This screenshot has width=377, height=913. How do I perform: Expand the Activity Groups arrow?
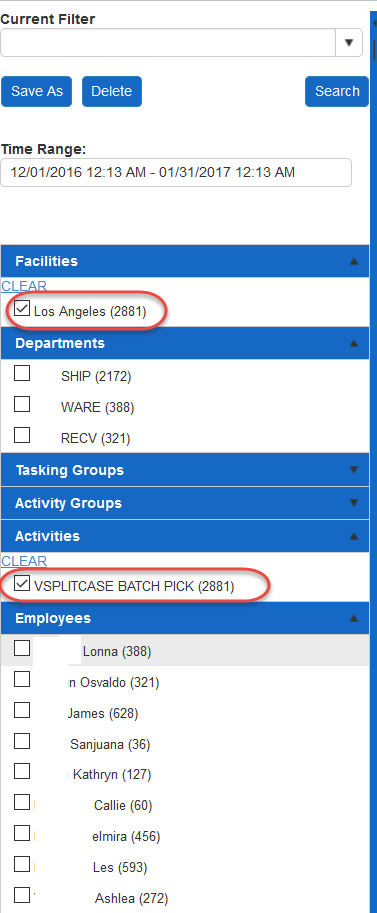[353, 502]
